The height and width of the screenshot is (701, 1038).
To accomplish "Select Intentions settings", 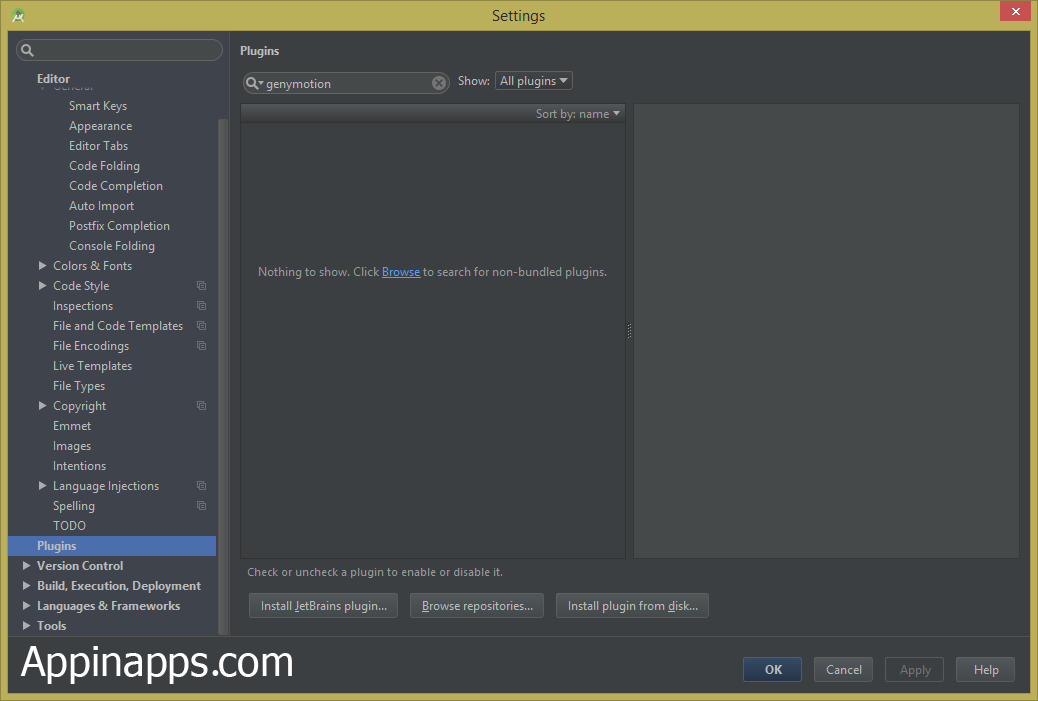I will click(79, 465).
